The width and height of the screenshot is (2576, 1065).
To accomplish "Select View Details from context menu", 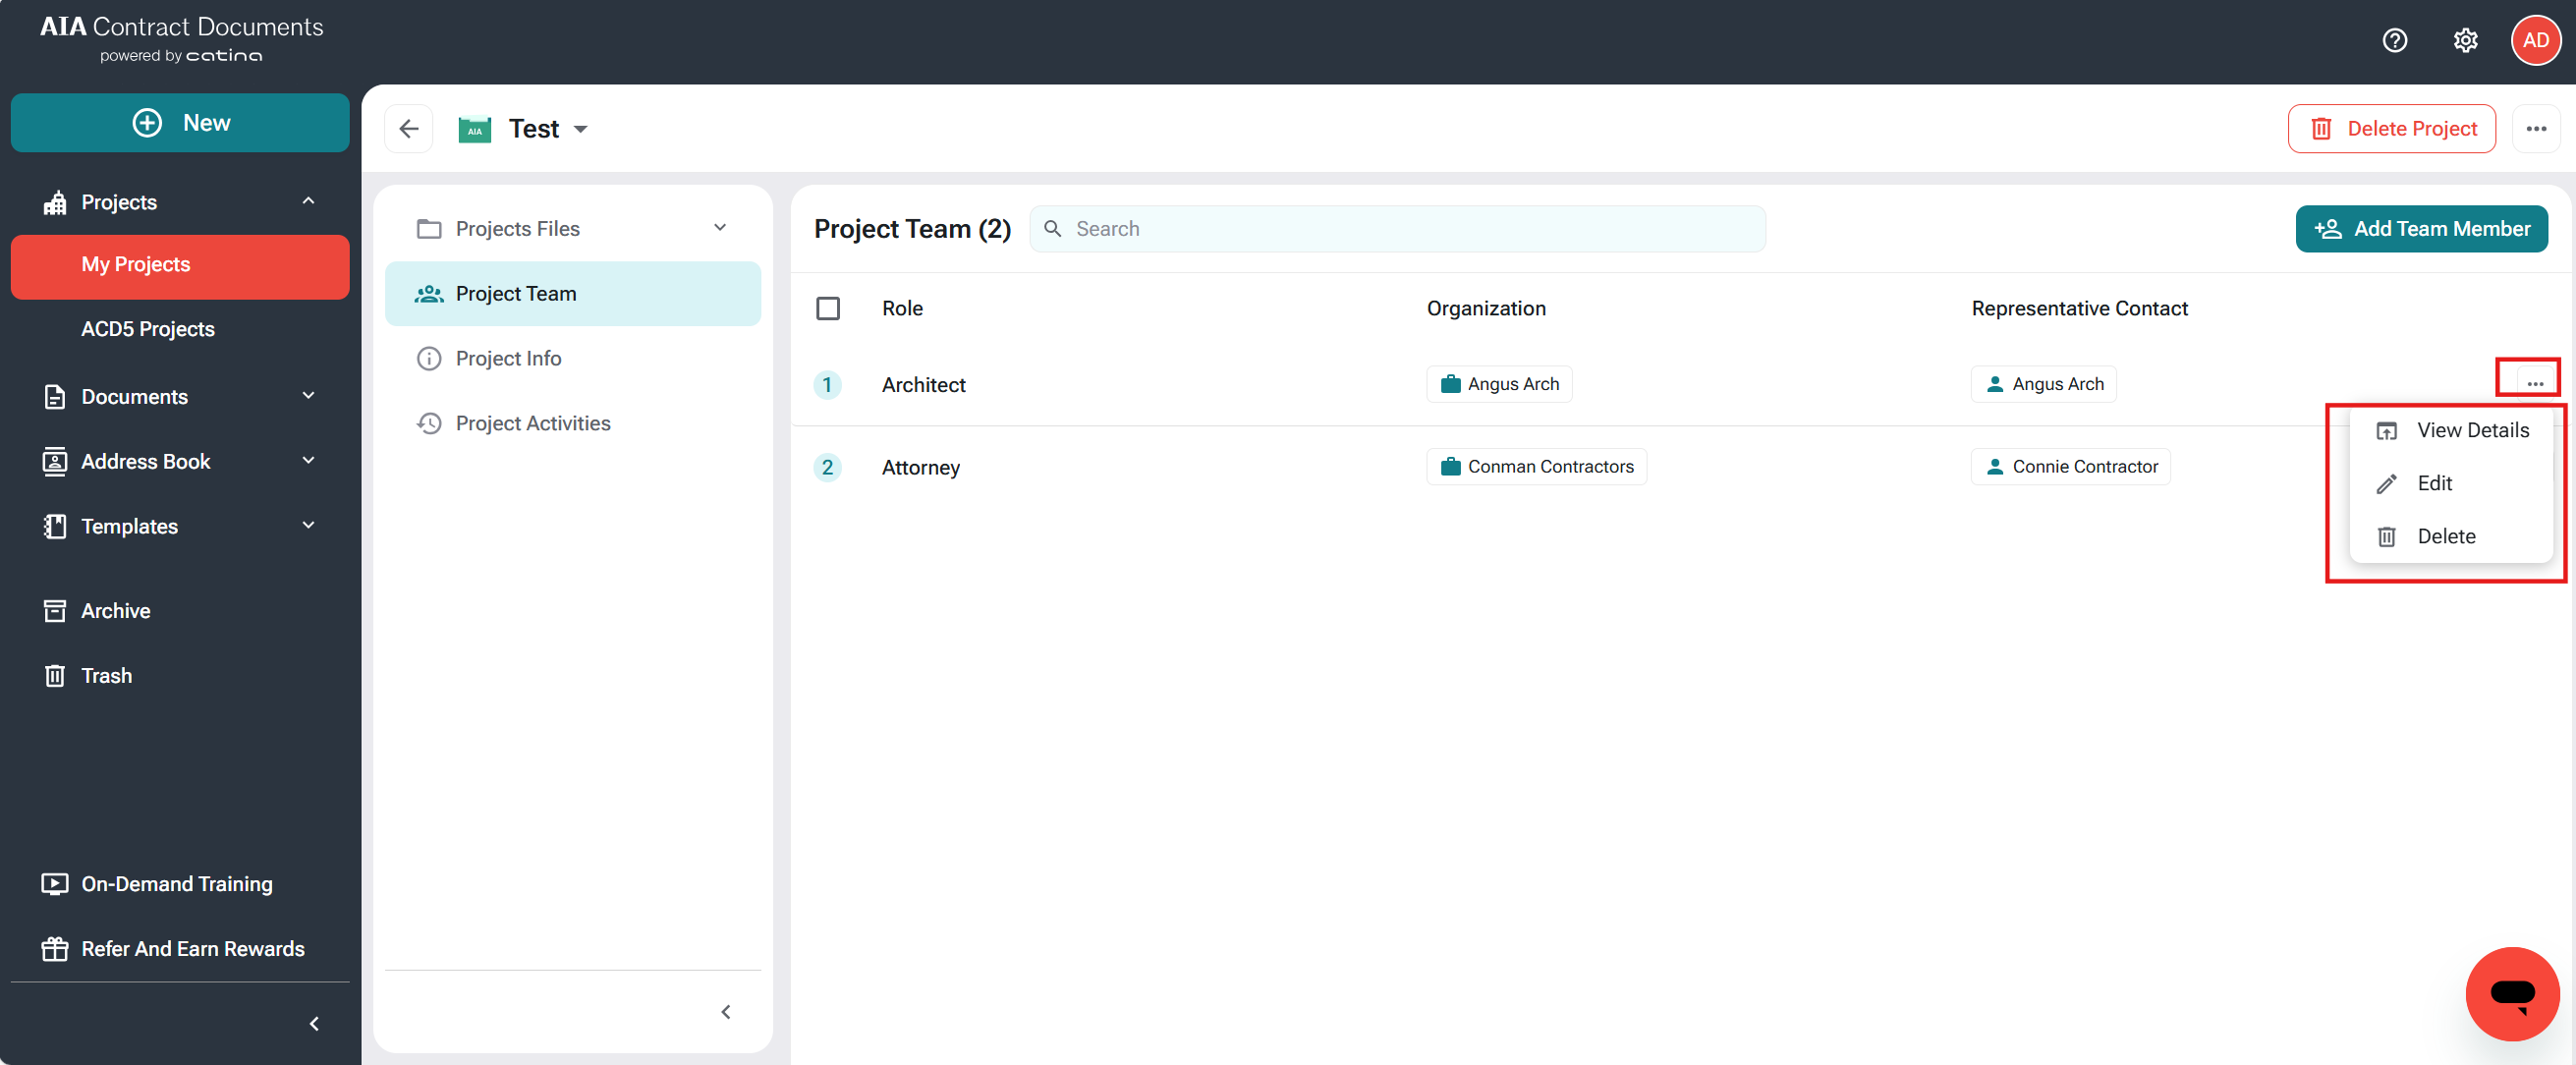I will pyautogui.click(x=2472, y=430).
